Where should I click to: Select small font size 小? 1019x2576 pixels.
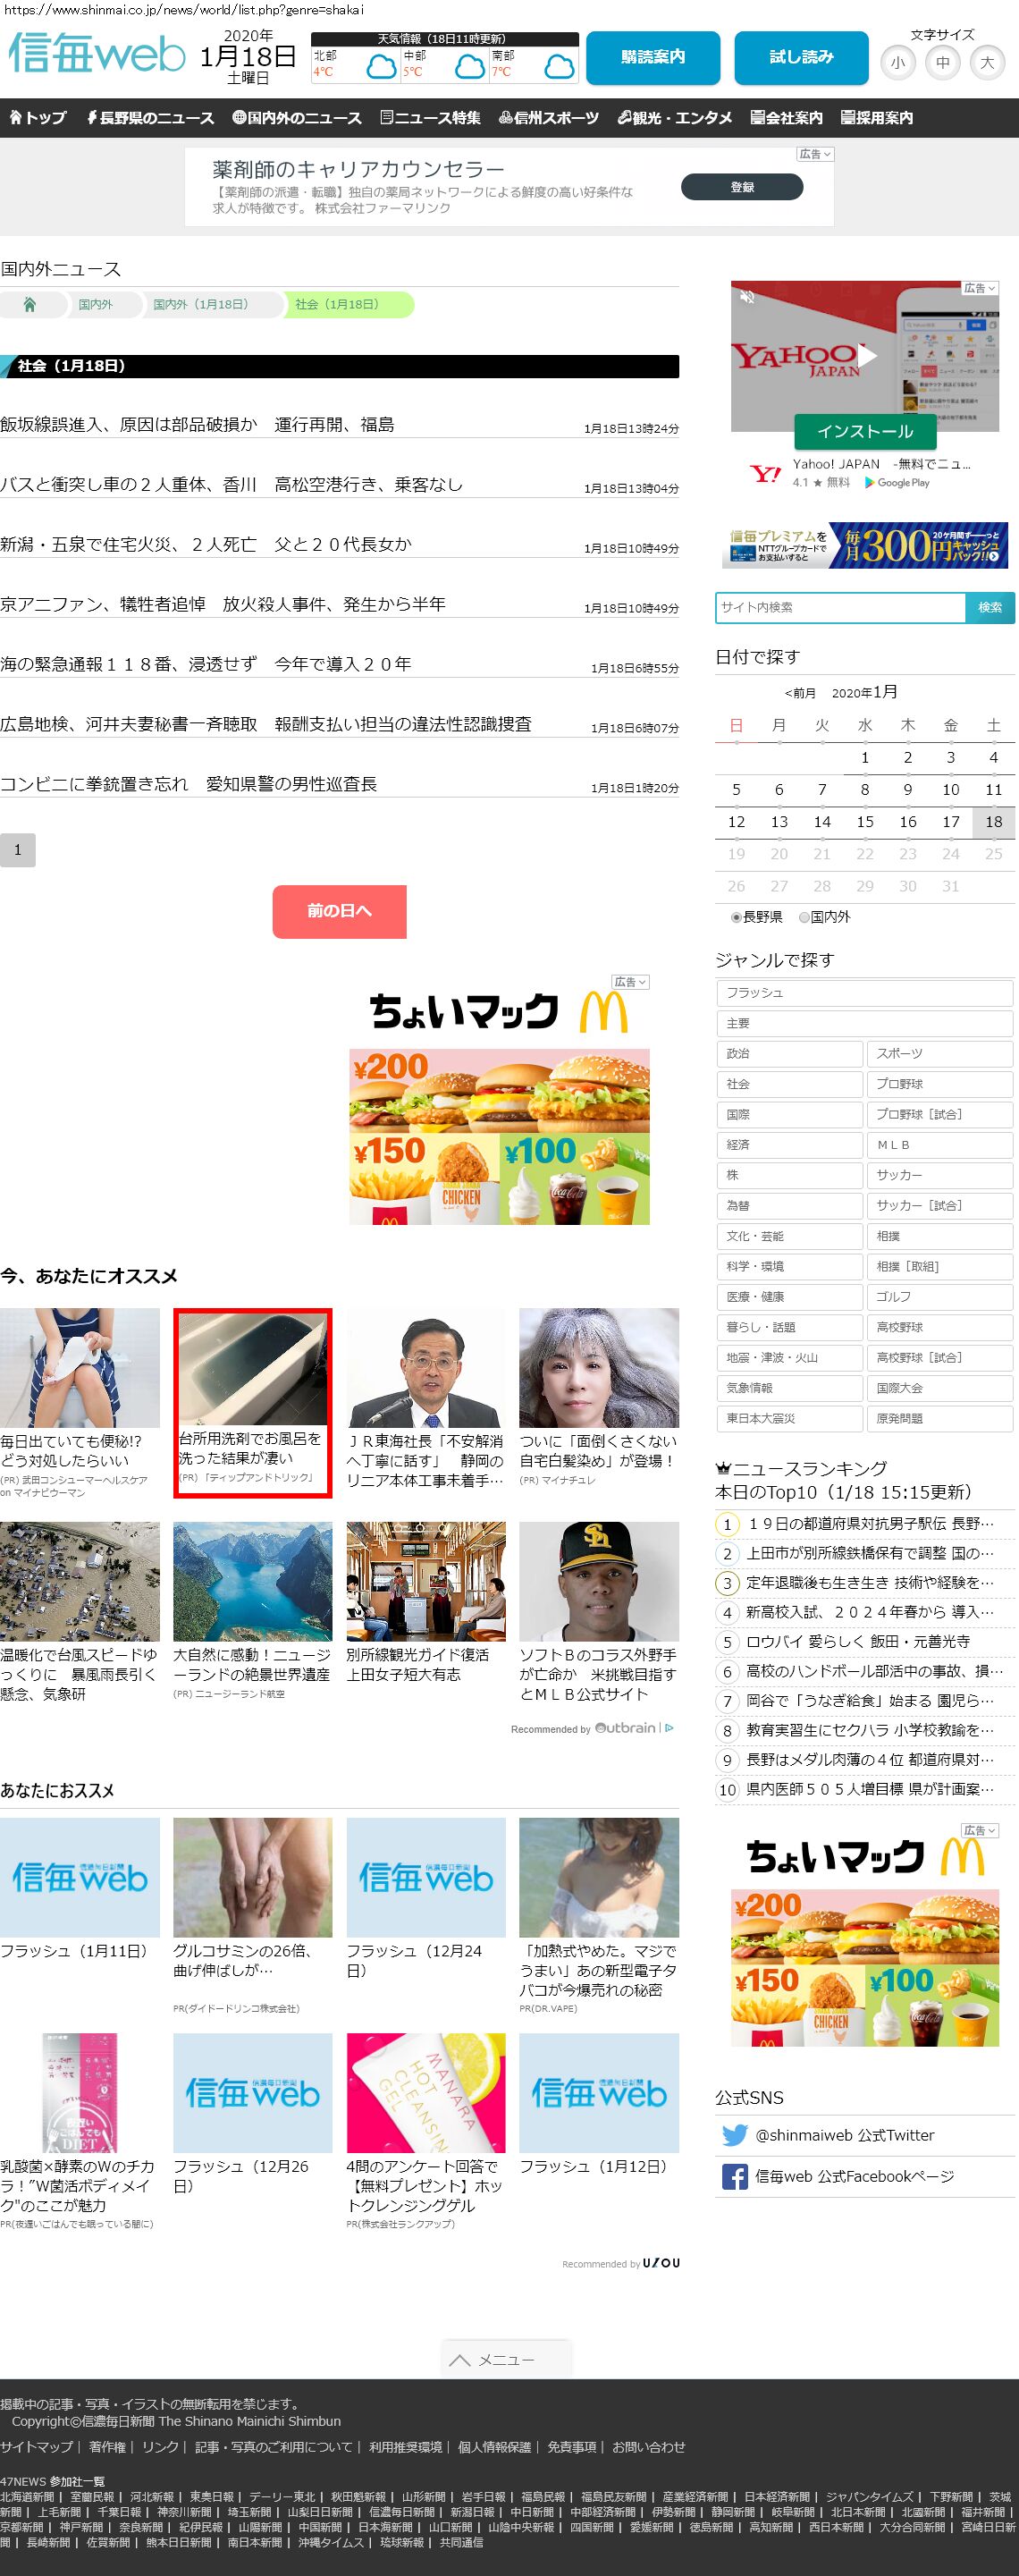click(x=897, y=63)
